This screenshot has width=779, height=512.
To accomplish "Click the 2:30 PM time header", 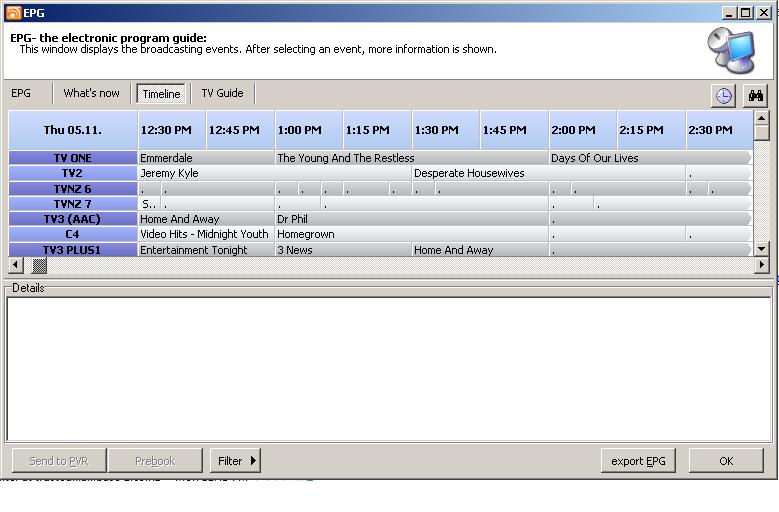I will (720, 130).
